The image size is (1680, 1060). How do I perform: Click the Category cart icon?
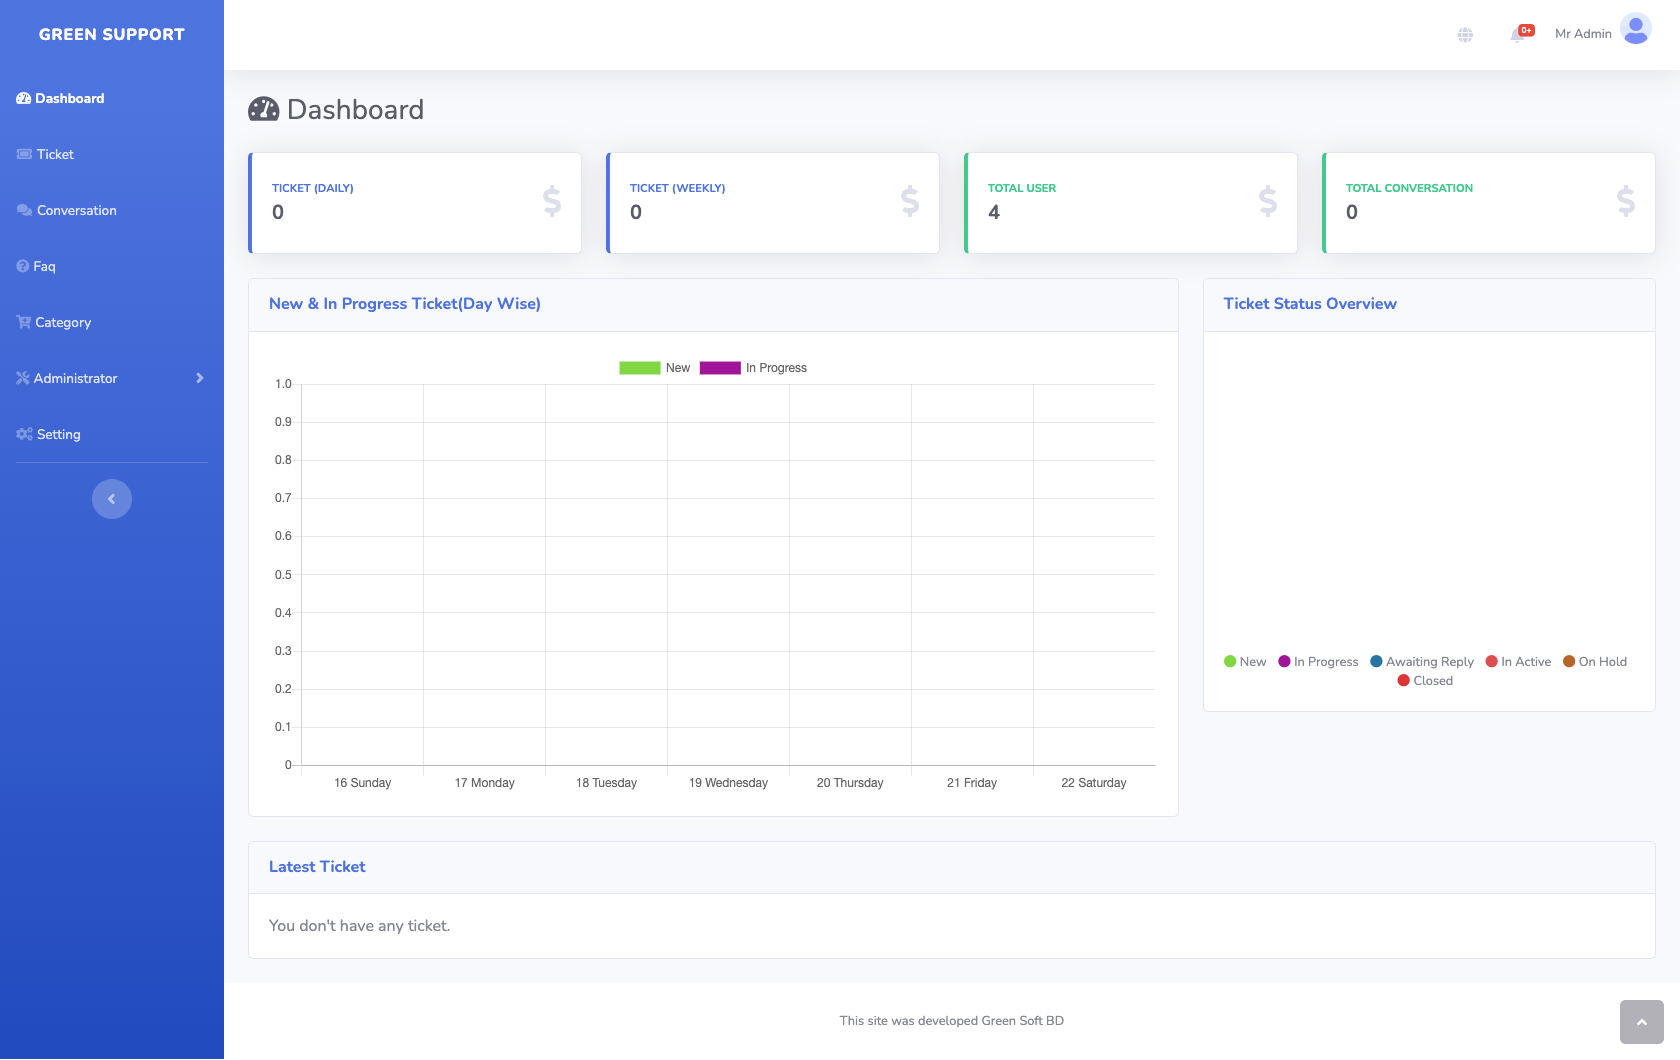click(x=23, y=322)
